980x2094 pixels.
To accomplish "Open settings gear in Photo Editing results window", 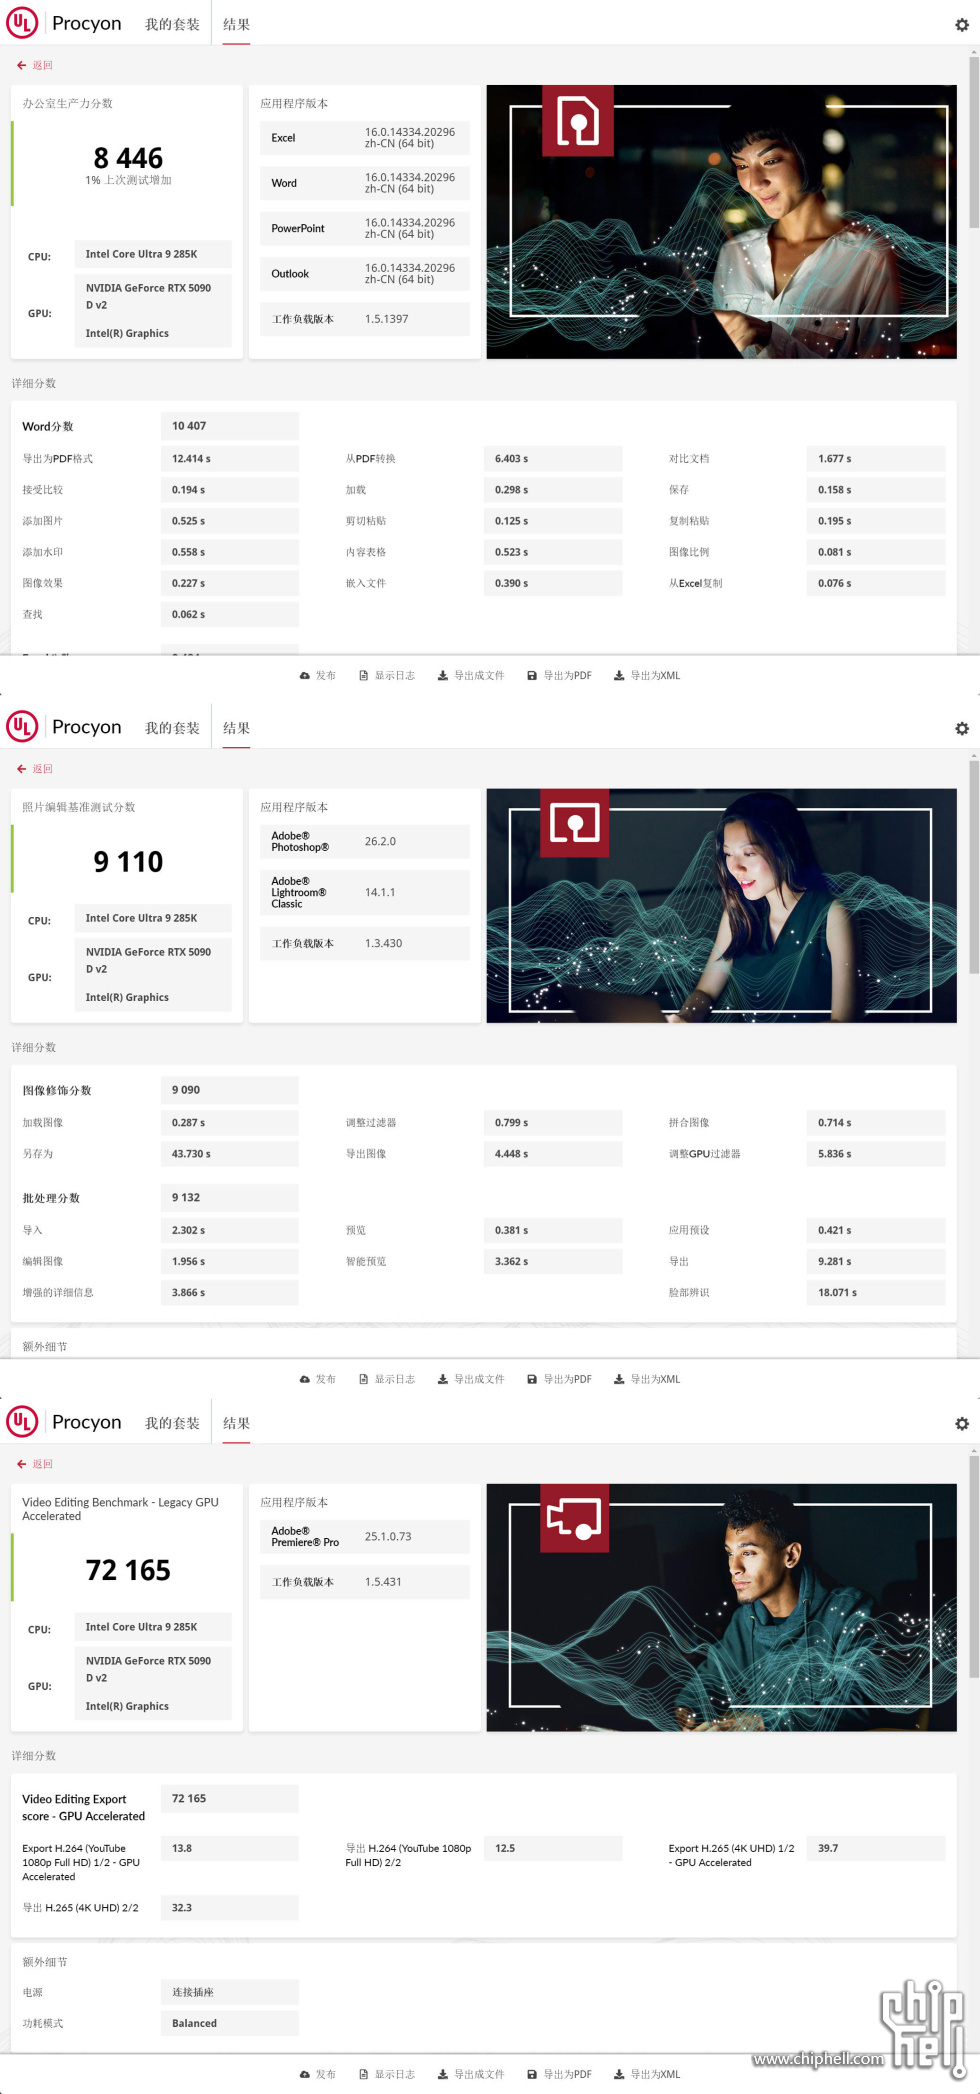I will 961,729.
